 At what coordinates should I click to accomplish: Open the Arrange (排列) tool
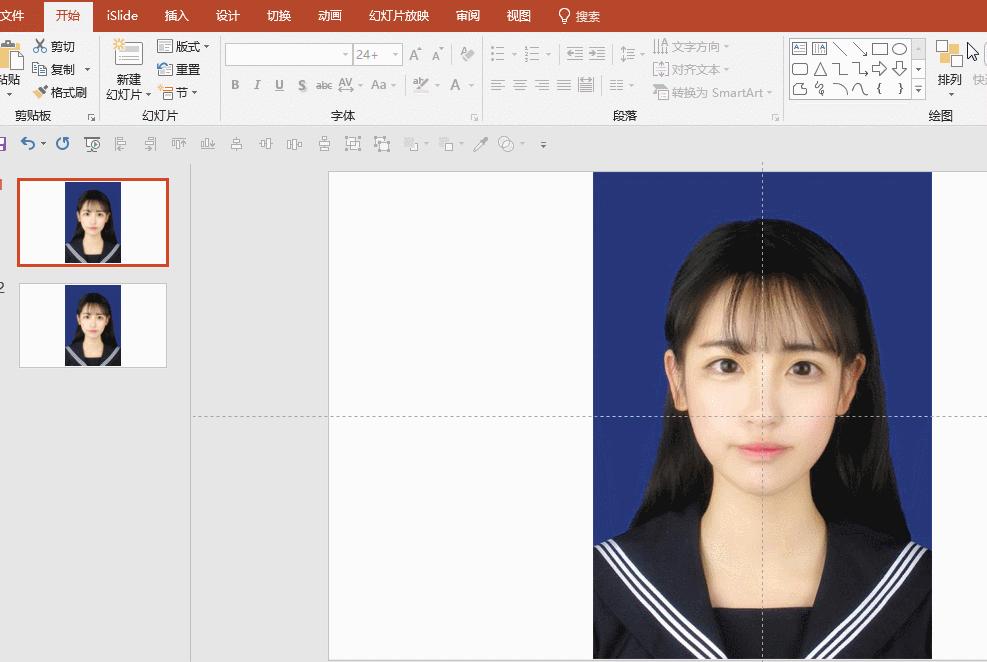[948, 68]
